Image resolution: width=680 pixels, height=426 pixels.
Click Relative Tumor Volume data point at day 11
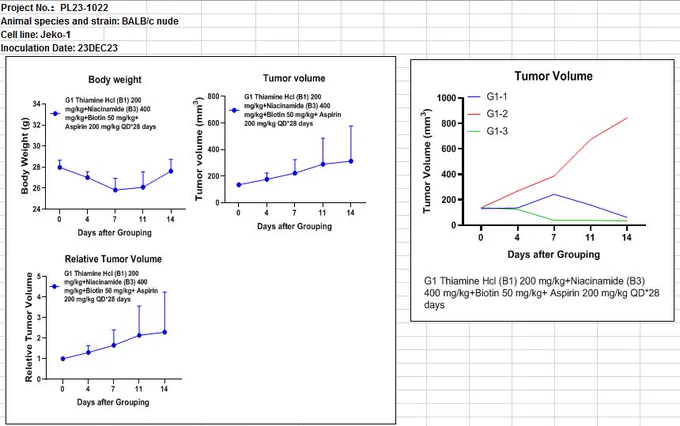pyautogui.click(x=139, y=335)
